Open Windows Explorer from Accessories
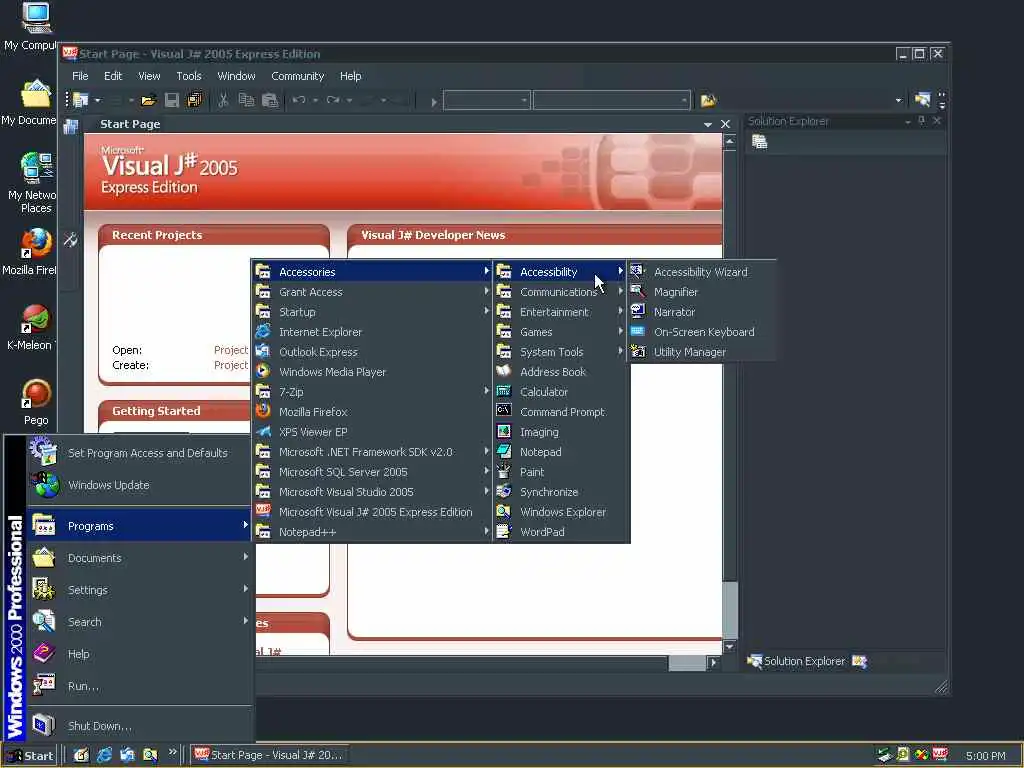1024x768 pixels. pyautogui.click(x=561, y=512)
